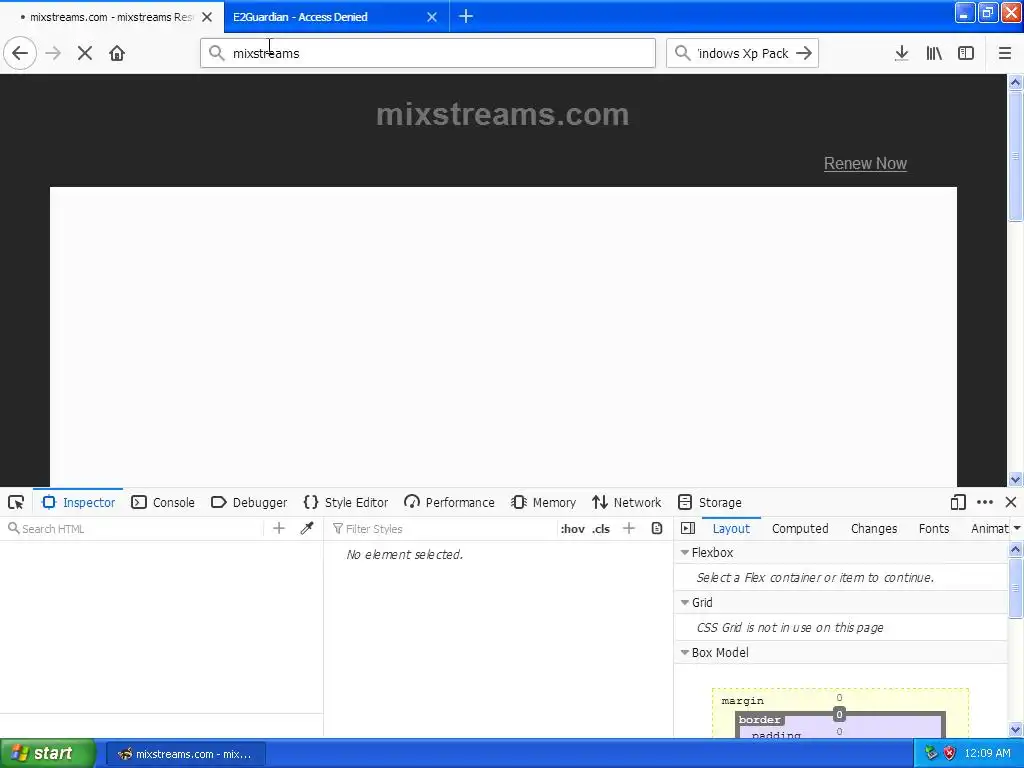Open the devtools three-dots options menu
Screen dimensions: 1024x768
[985, 502]
